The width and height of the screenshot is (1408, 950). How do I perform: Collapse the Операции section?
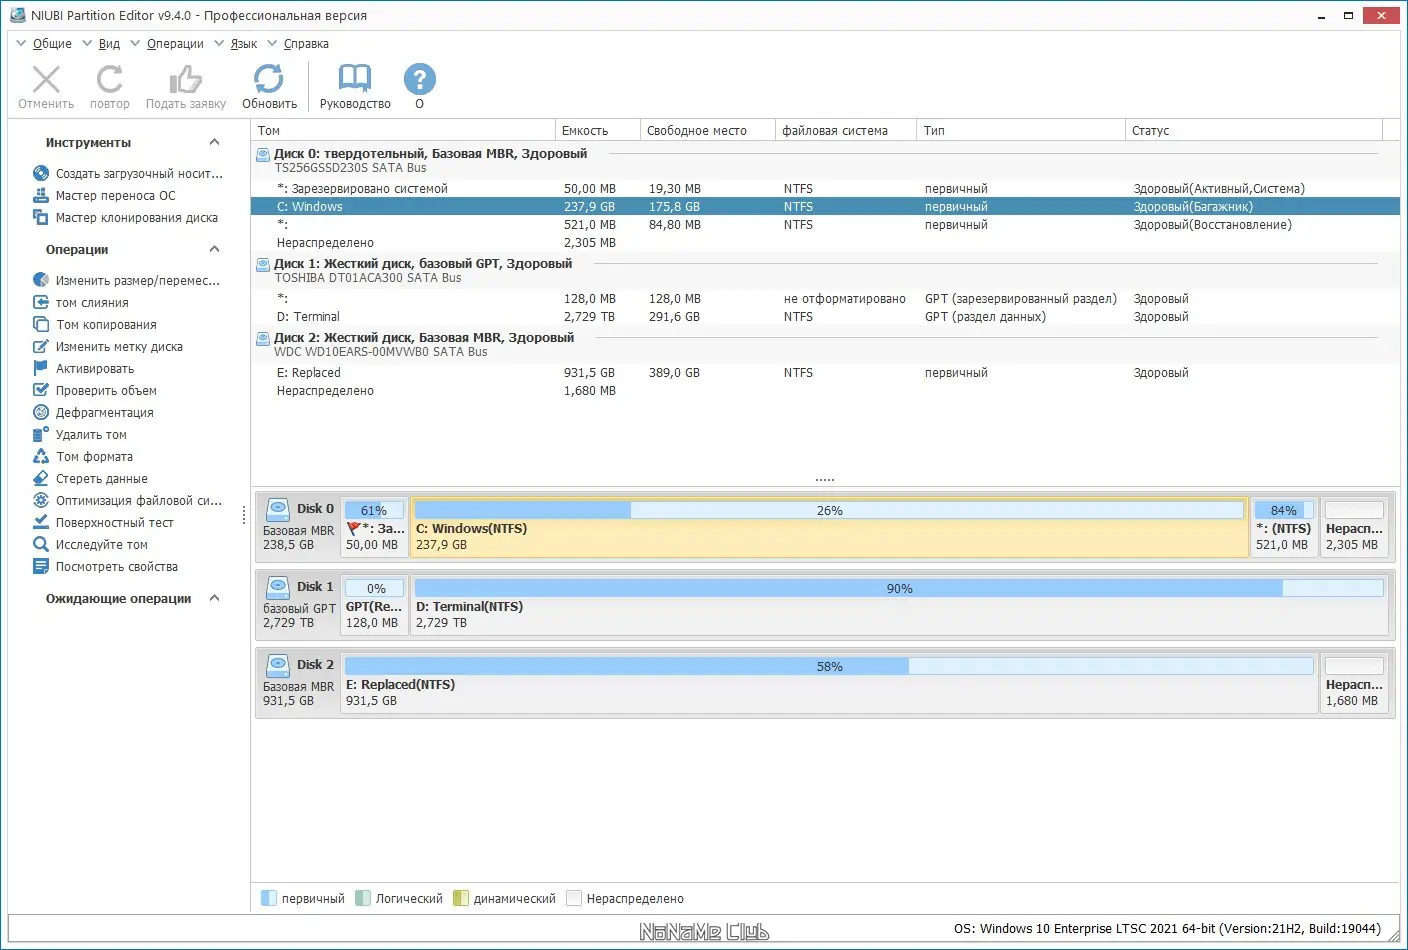213,249
